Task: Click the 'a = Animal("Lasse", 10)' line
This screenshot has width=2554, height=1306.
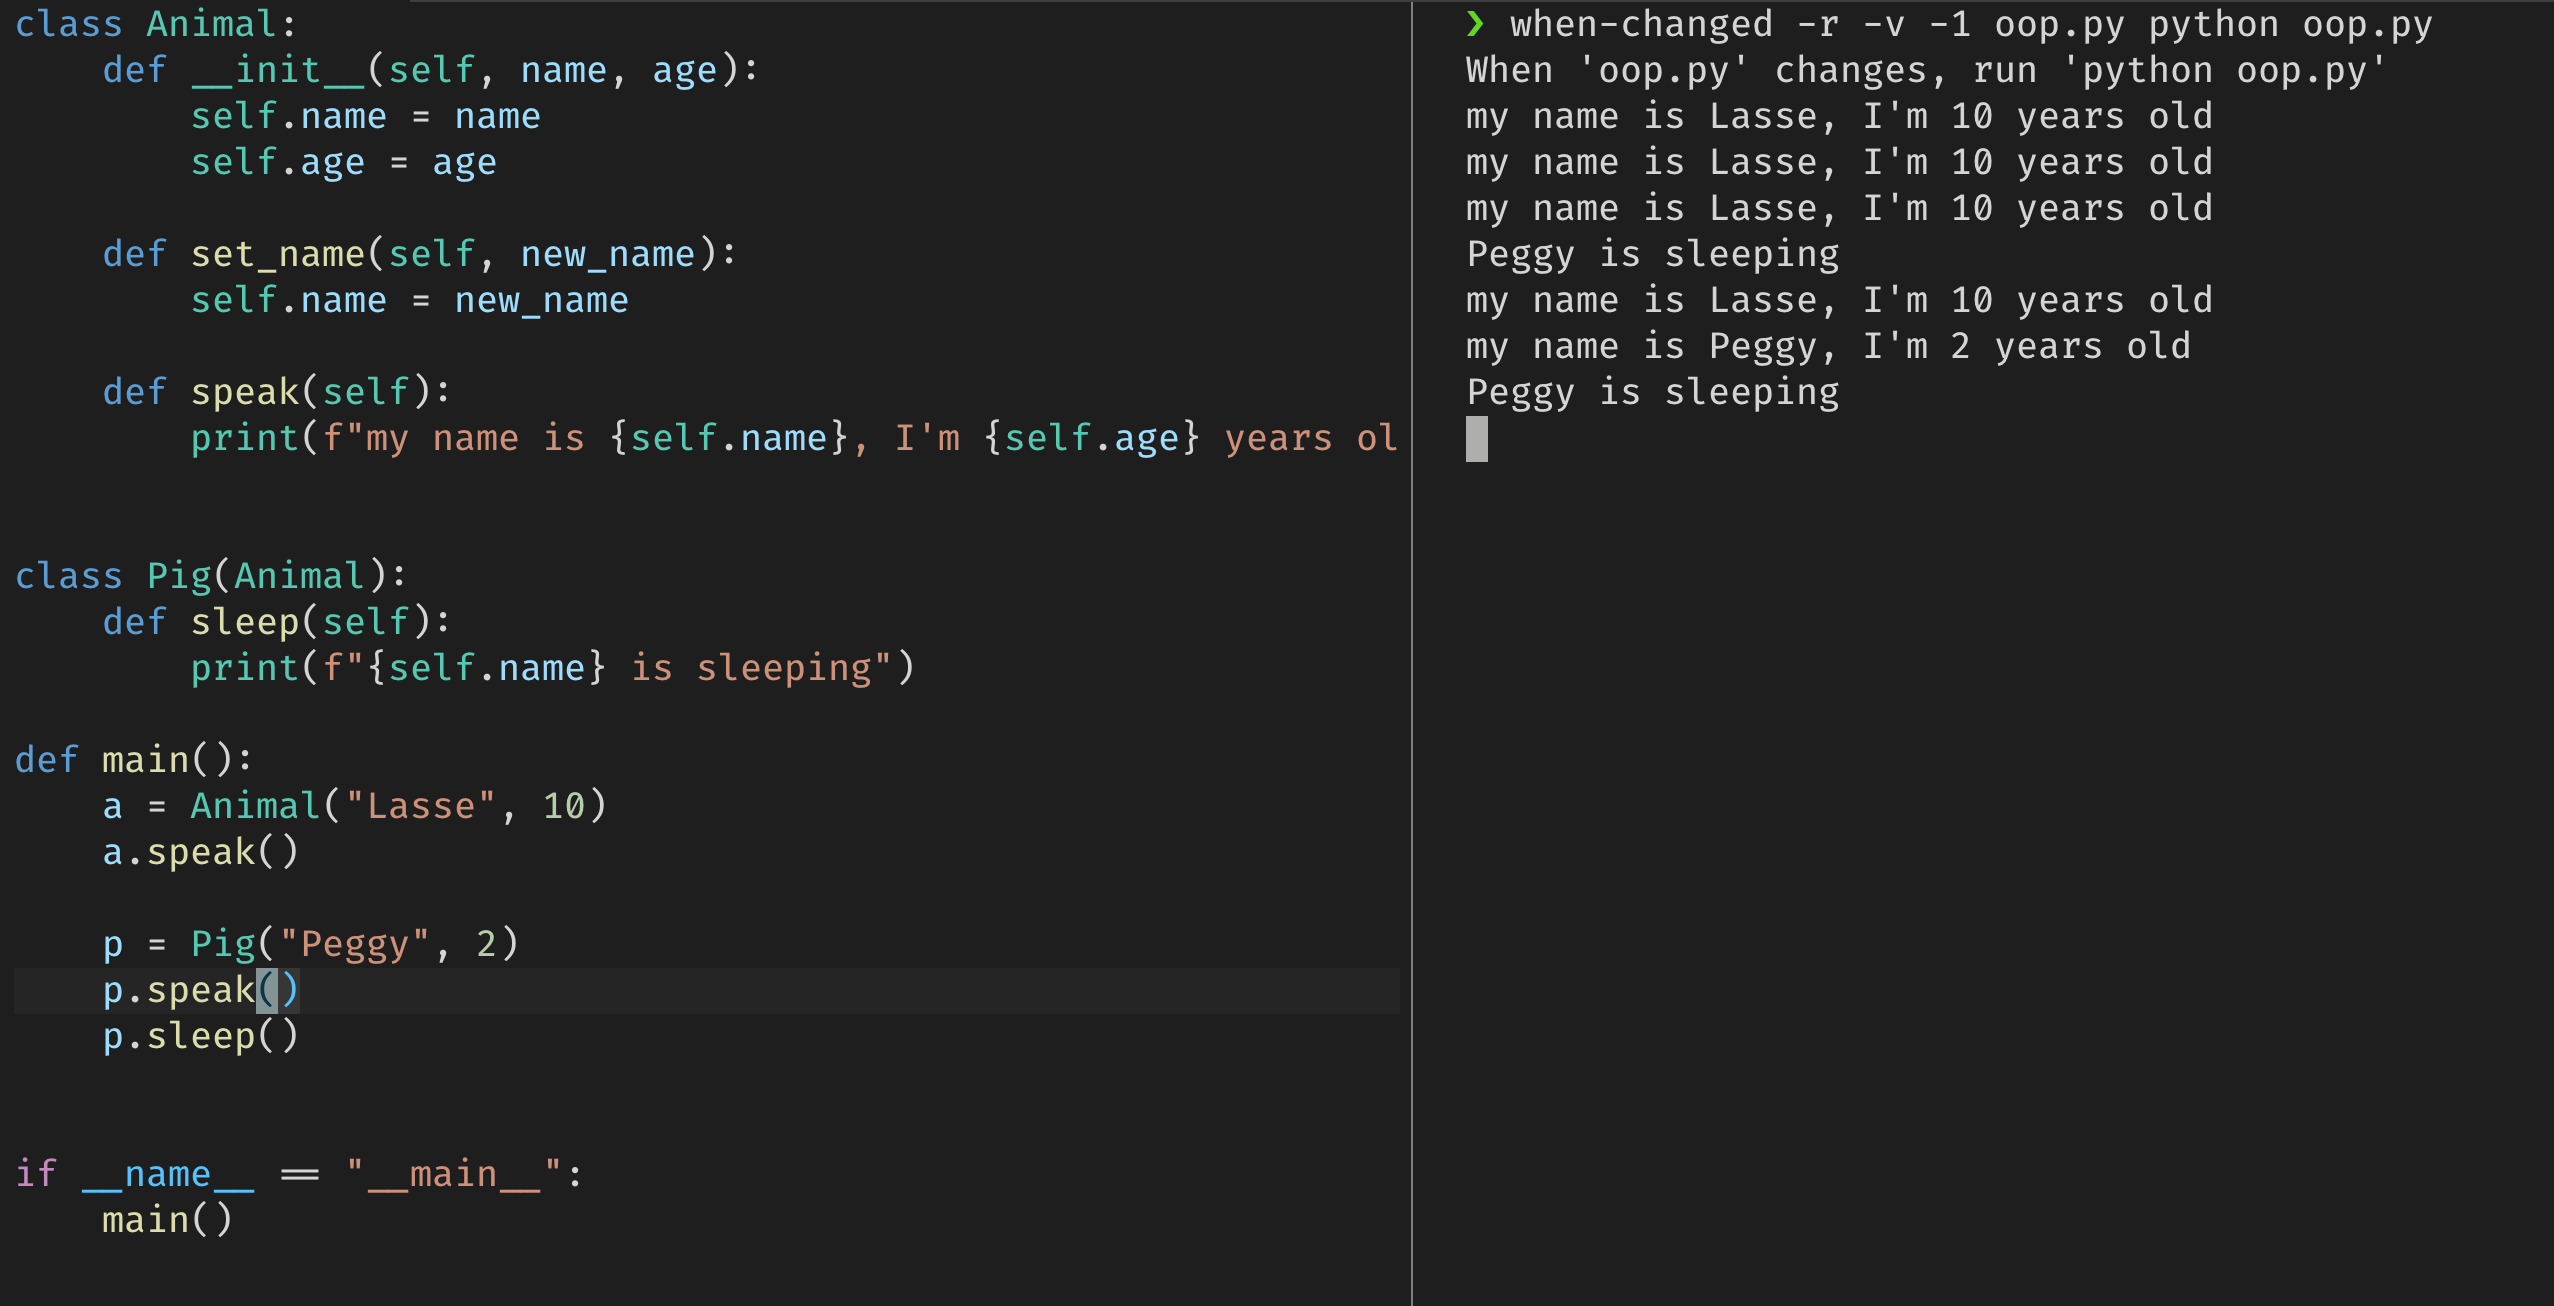Action: click(354, 806)
